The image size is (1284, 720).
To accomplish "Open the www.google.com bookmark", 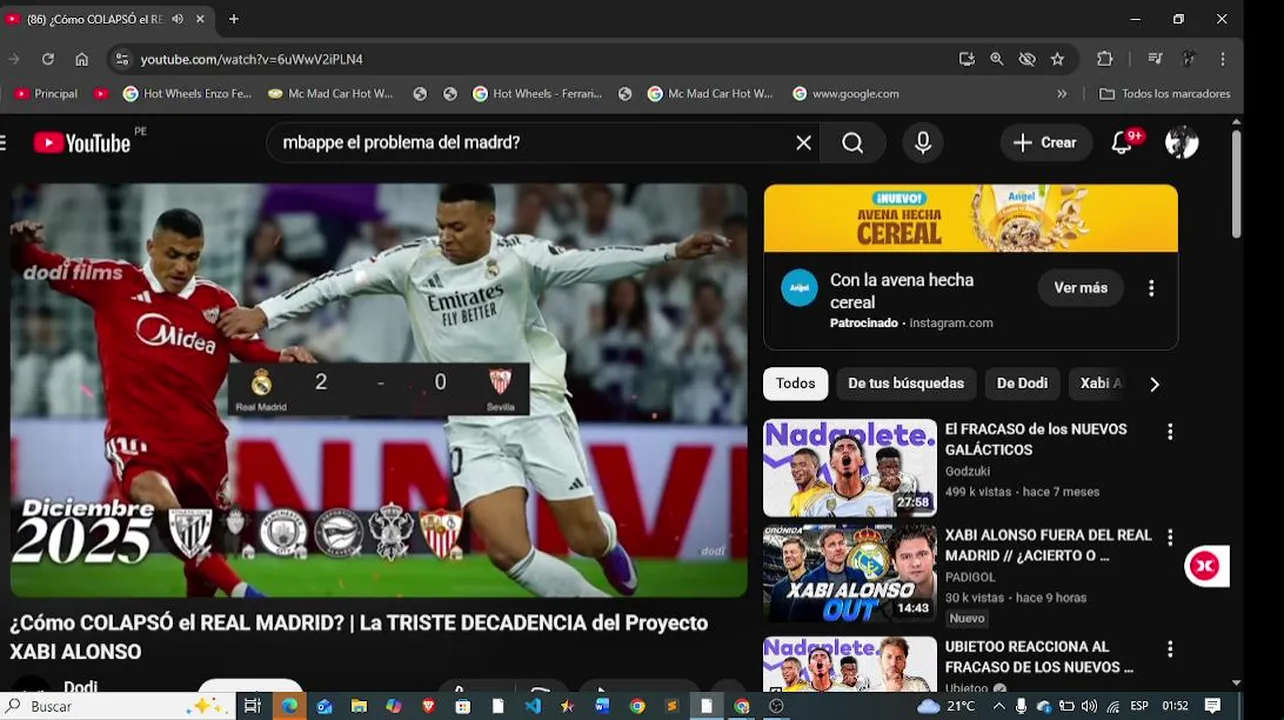I will pyautogui.click(x=846, y=94).
